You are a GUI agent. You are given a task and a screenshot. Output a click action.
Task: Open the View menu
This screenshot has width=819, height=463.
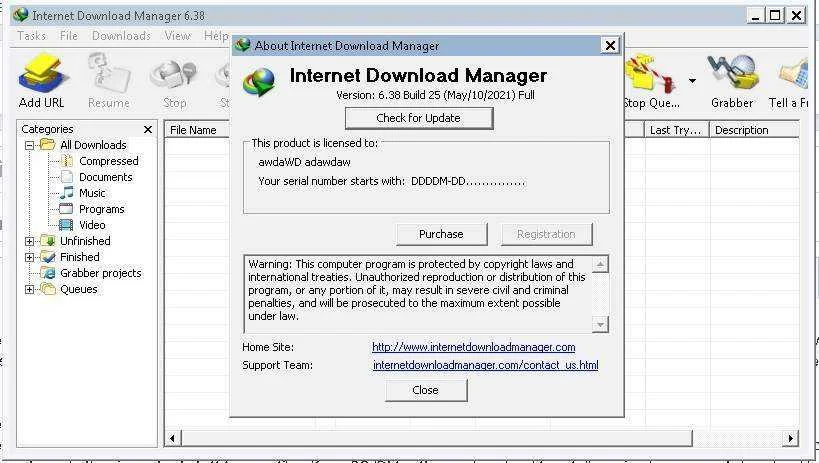(178, 36)
